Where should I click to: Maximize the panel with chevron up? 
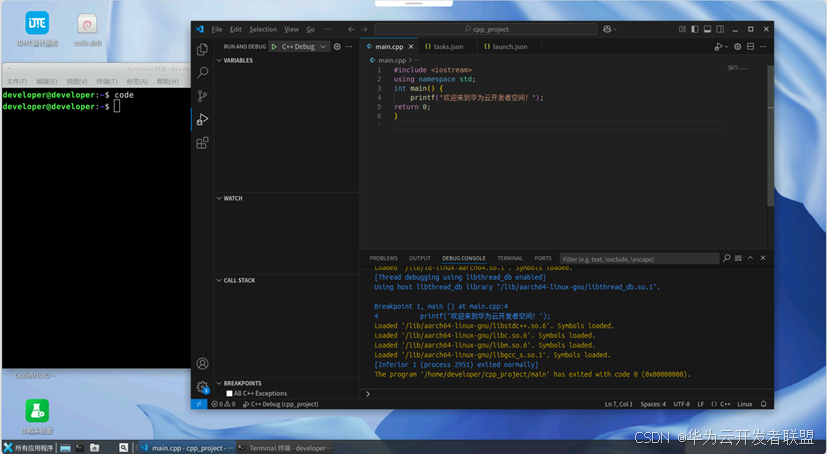click(751, 258)
